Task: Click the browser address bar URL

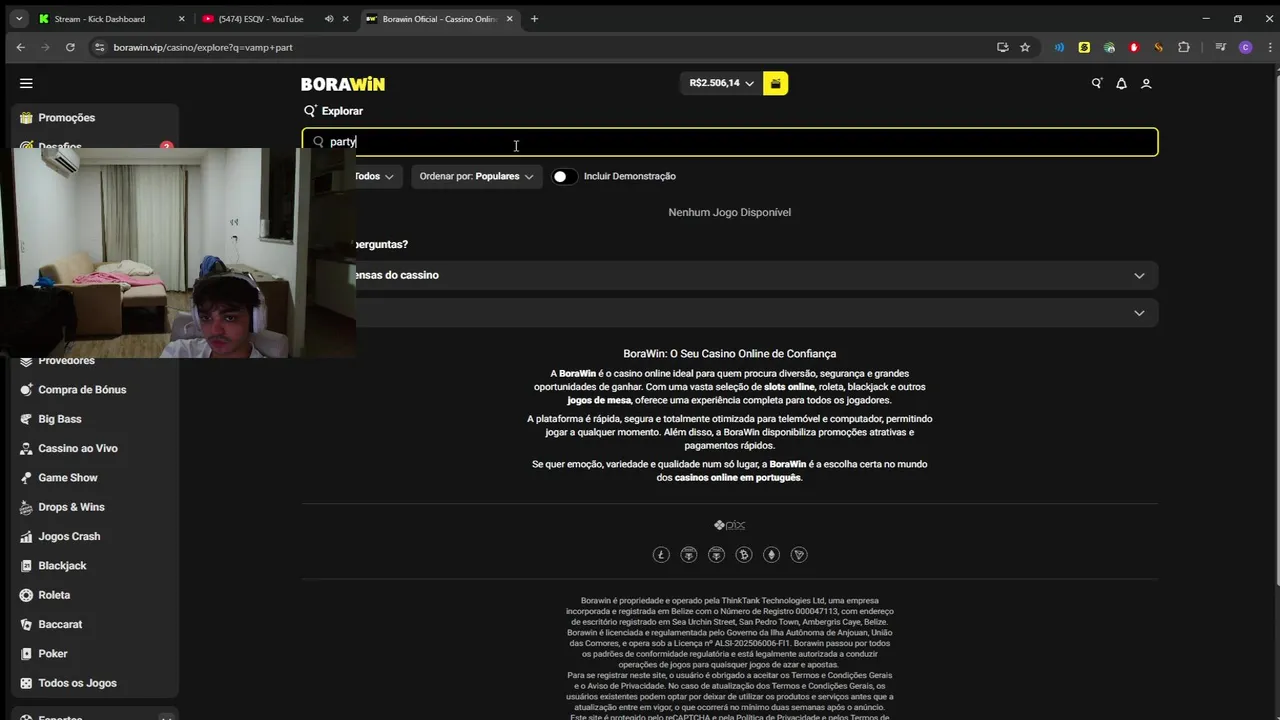Action: pos(203,47)
